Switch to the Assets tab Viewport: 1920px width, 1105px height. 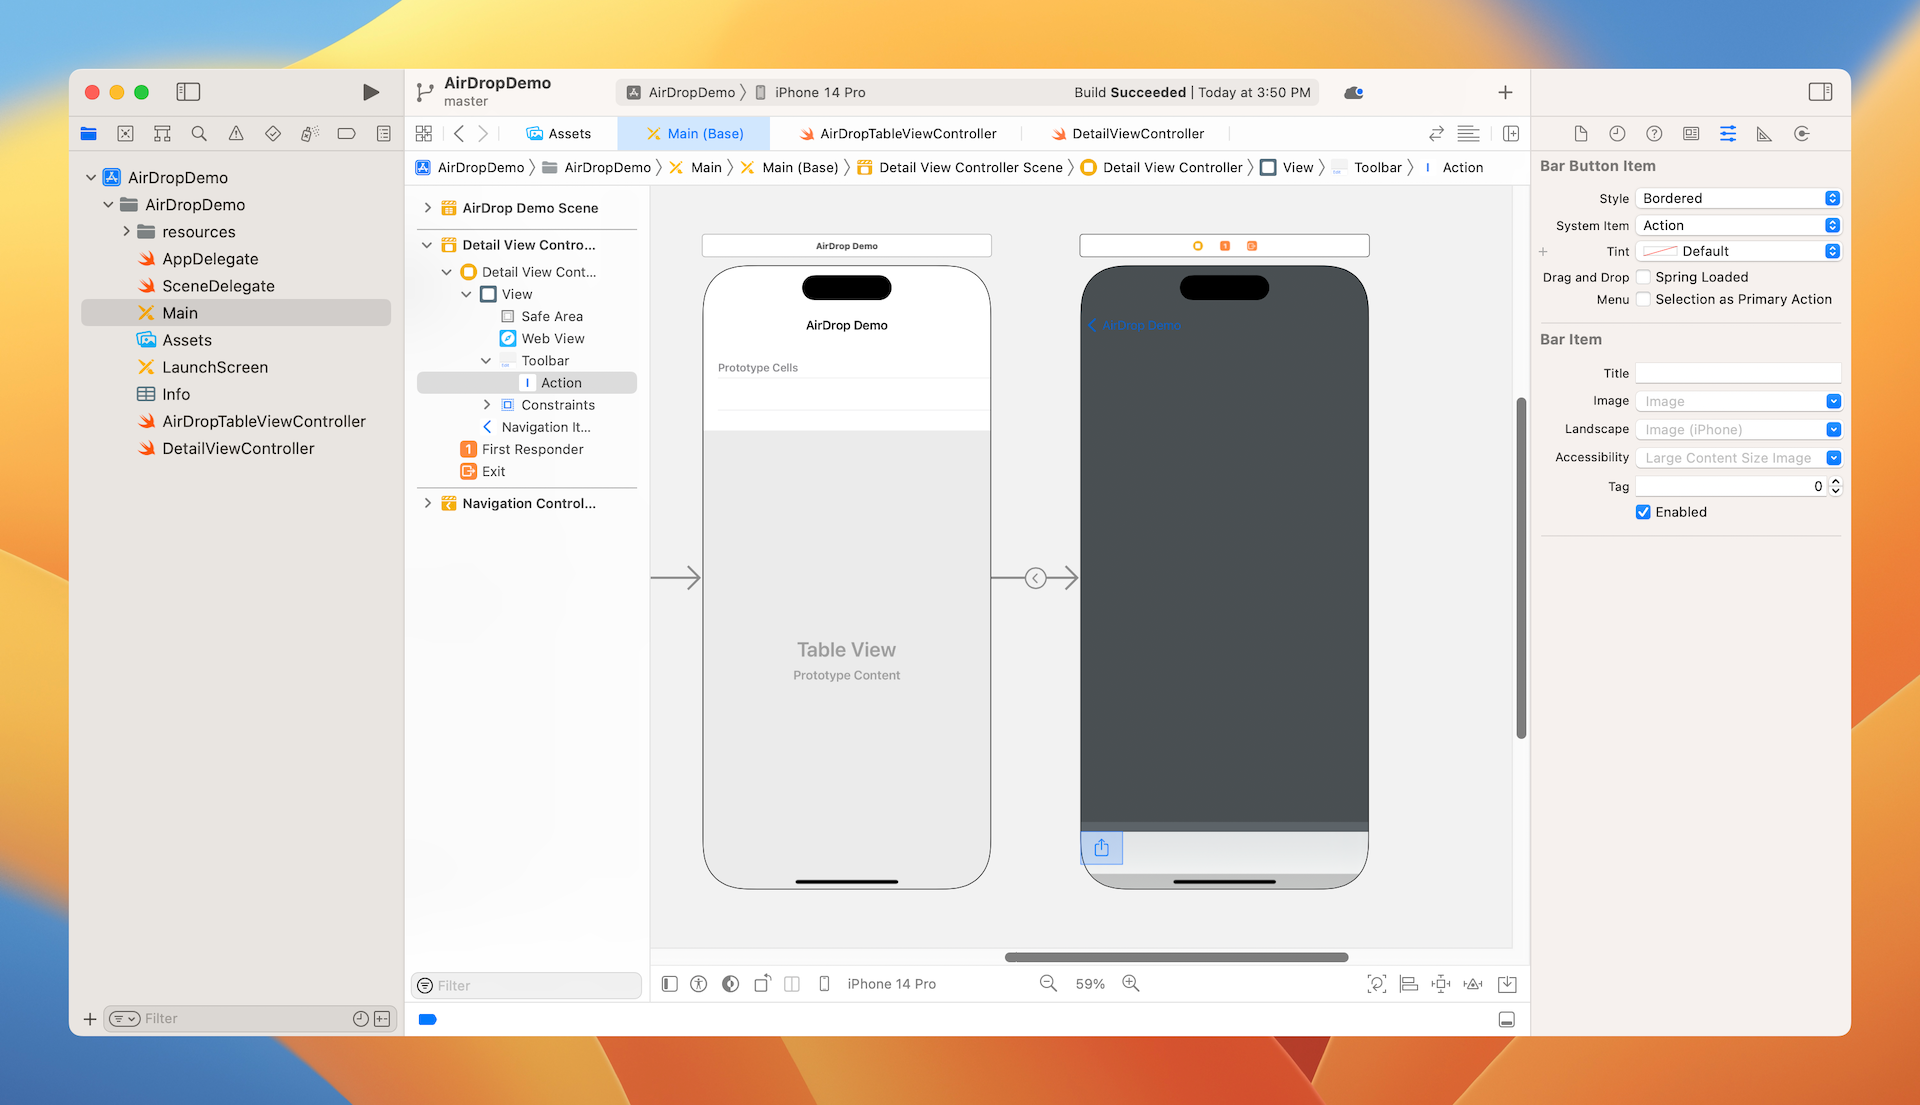(x=559, y=133)
